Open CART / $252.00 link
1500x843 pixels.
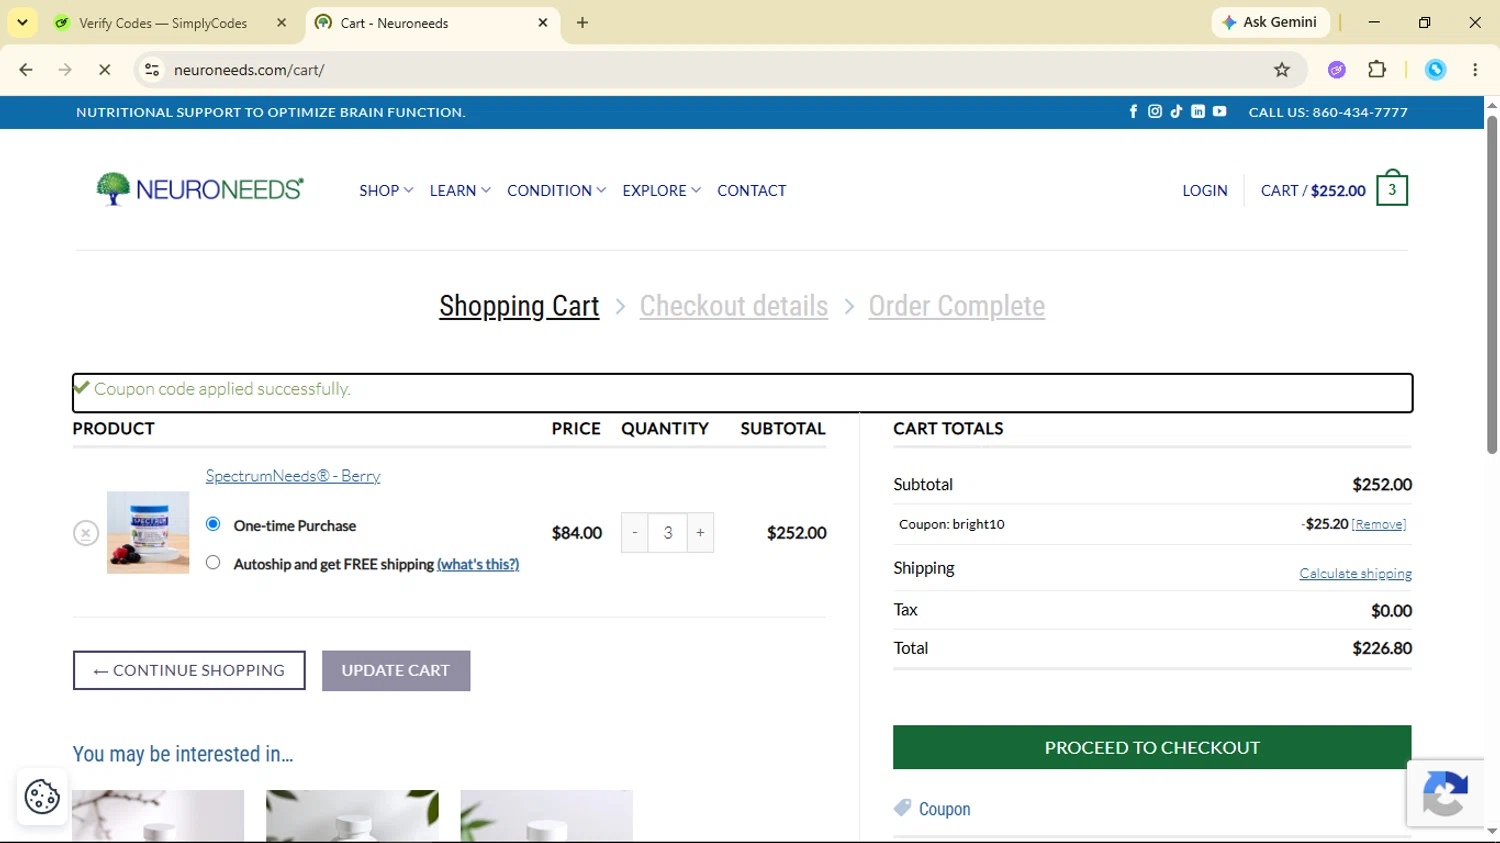(x=1313, y=190)
